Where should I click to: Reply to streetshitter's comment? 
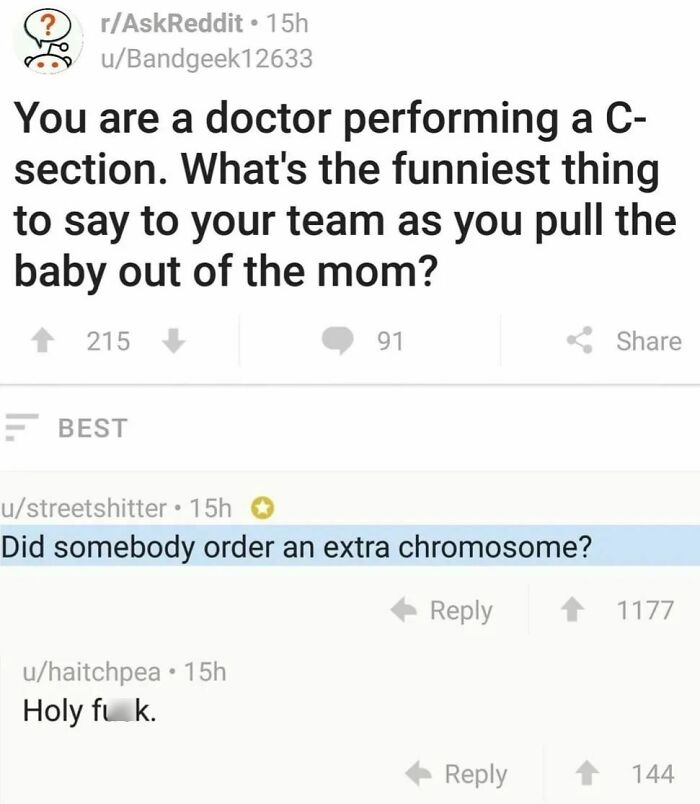coord(445,610)
